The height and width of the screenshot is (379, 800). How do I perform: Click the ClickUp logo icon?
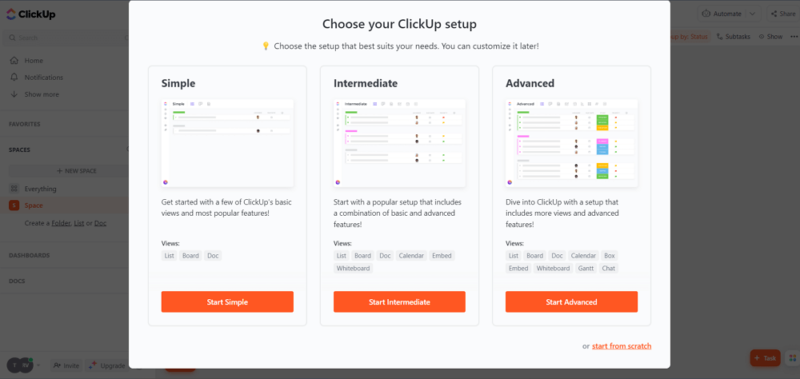11,14
